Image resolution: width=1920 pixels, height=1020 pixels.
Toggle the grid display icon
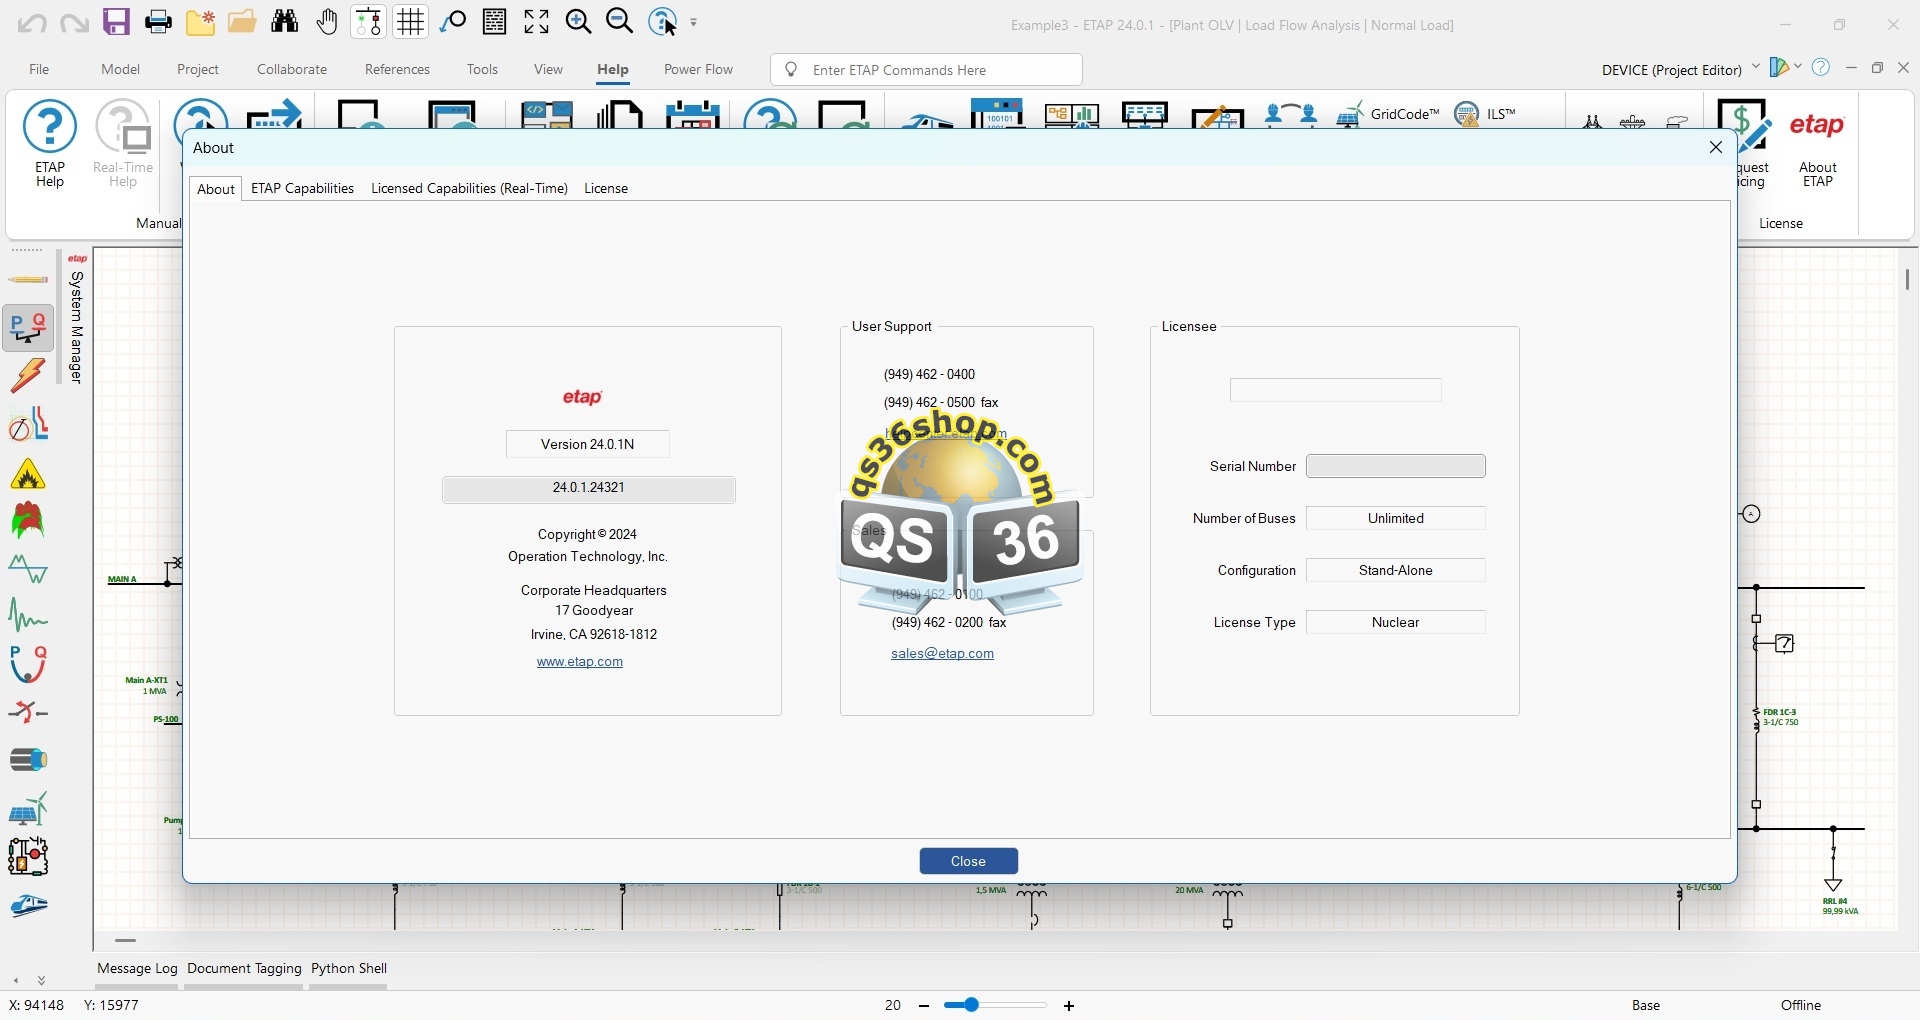411,22
